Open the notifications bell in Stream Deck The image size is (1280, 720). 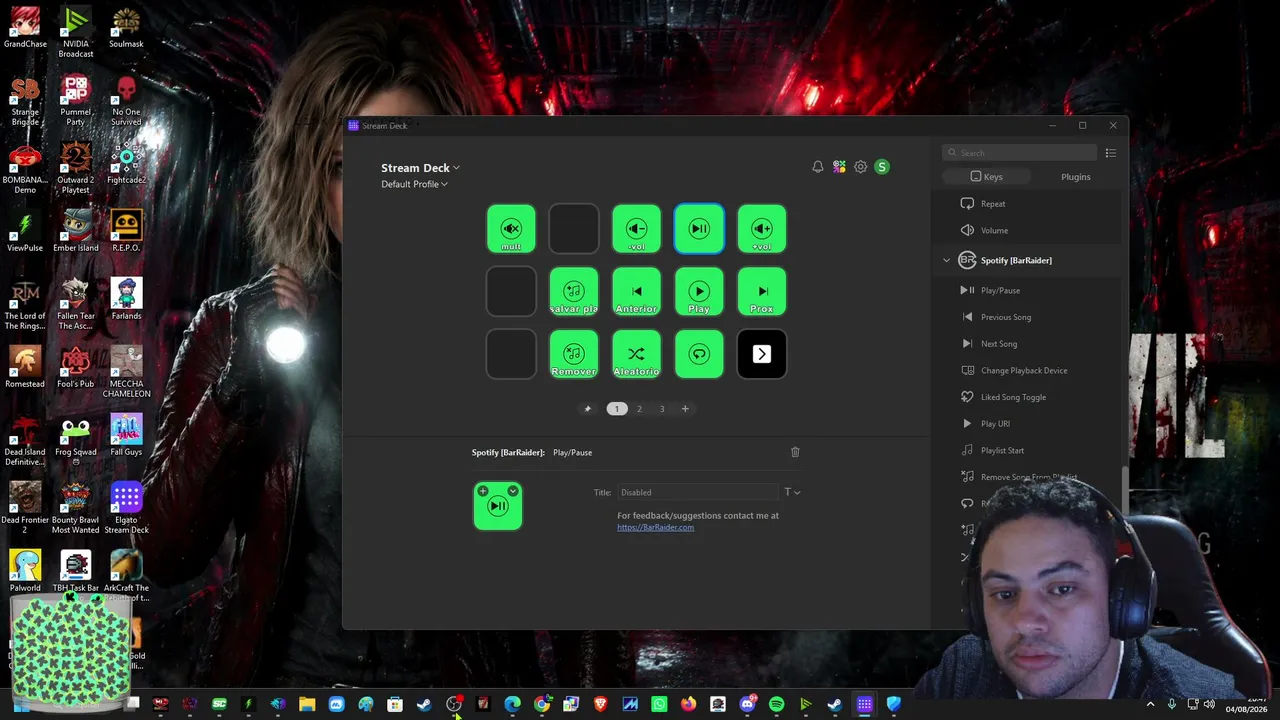[x=818, y=167]
